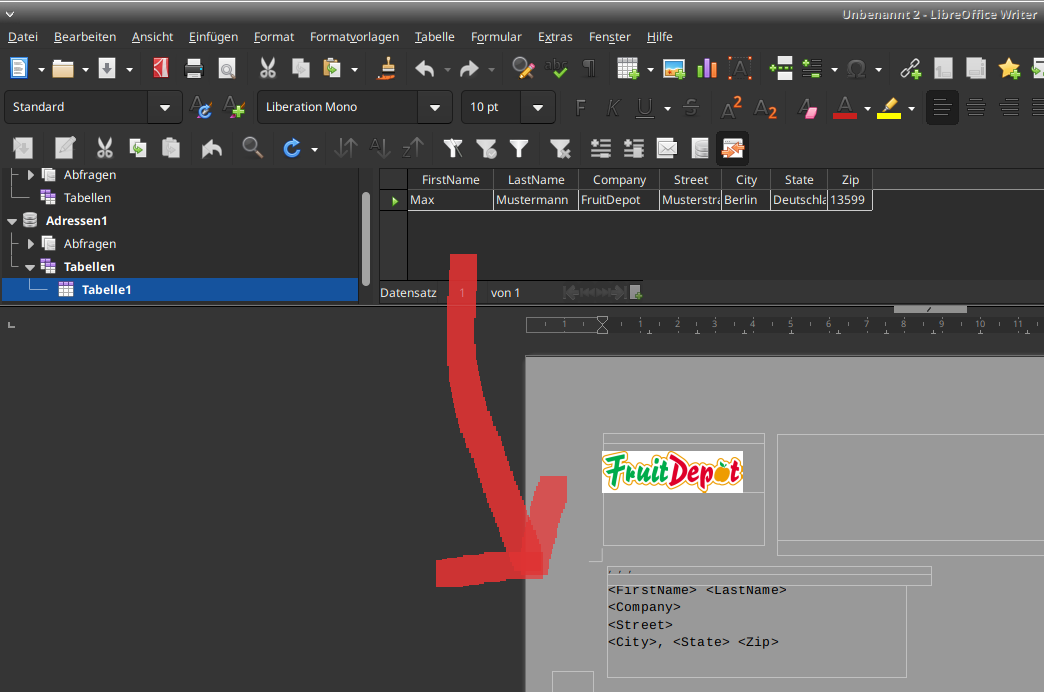The image size is (1044, 692).
Task: Open the folder (Open file) icon
Action: pos(63,68)
